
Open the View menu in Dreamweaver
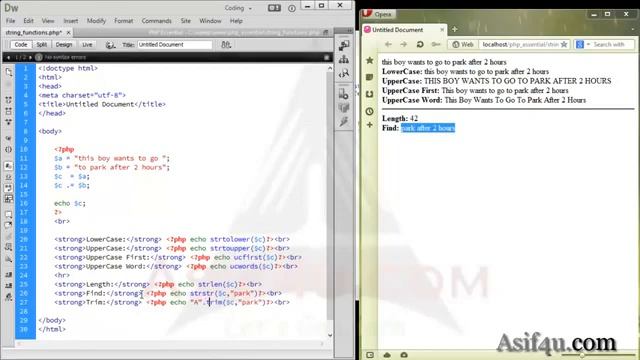coord(48,21)
